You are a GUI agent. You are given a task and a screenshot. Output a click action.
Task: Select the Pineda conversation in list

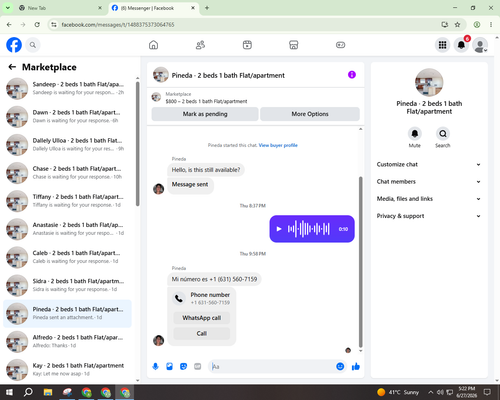point(67,313)
